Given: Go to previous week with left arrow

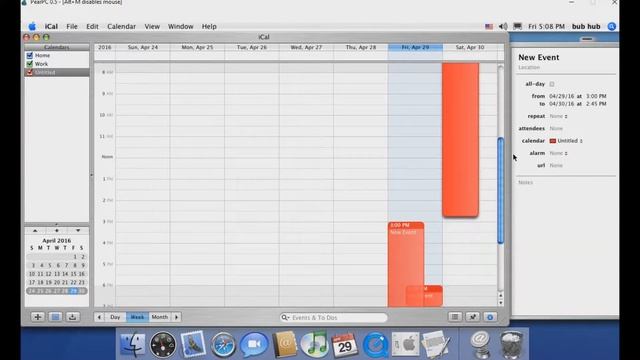Looking at the screenshot, I should pyautogui.click(x=99, y=317).
